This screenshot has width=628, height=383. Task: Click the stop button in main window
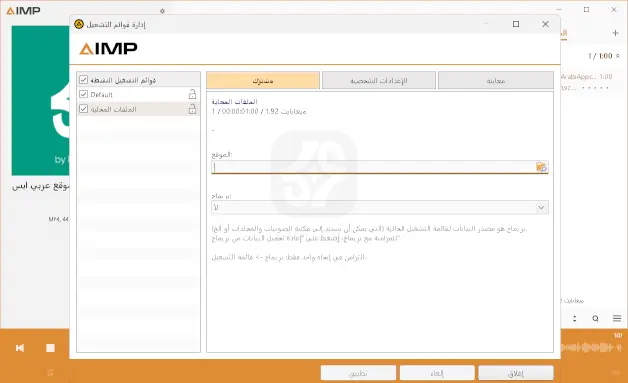point(50,348)
